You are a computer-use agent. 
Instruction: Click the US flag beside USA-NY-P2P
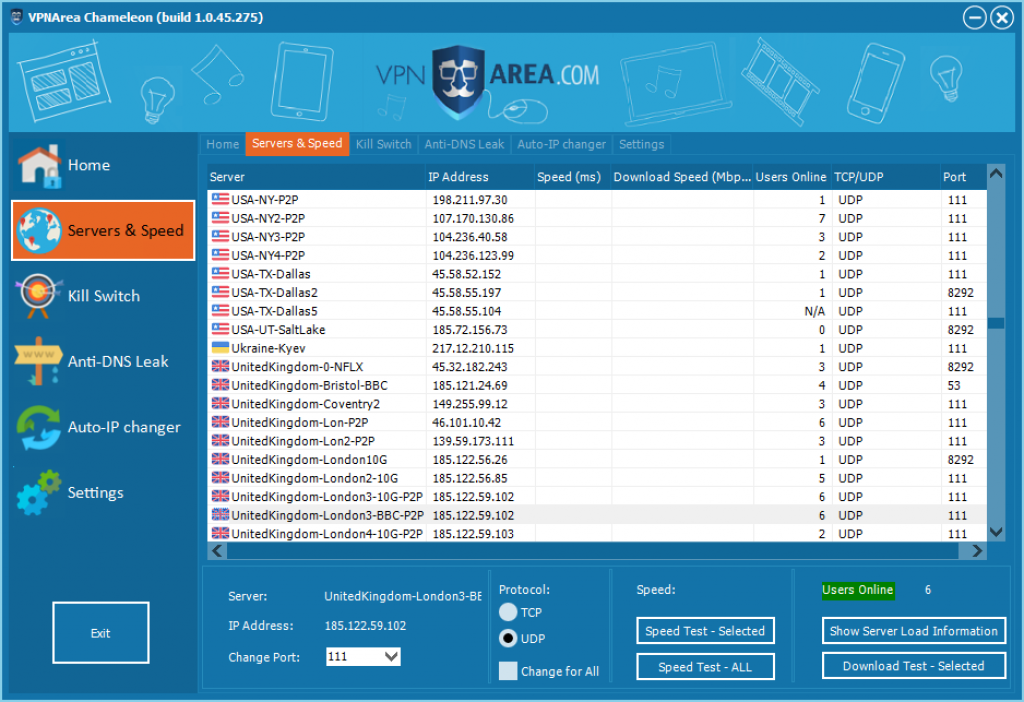[220, 199]
